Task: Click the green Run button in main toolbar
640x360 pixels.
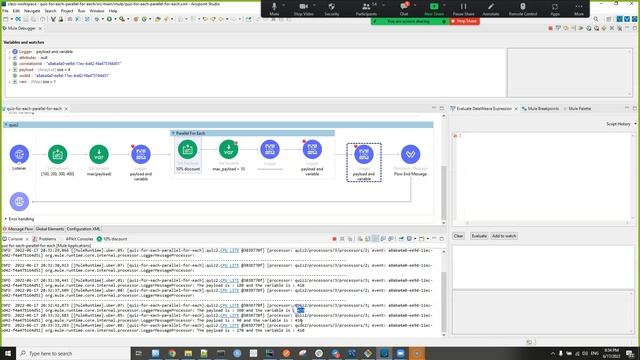Action: pos(109,19)
